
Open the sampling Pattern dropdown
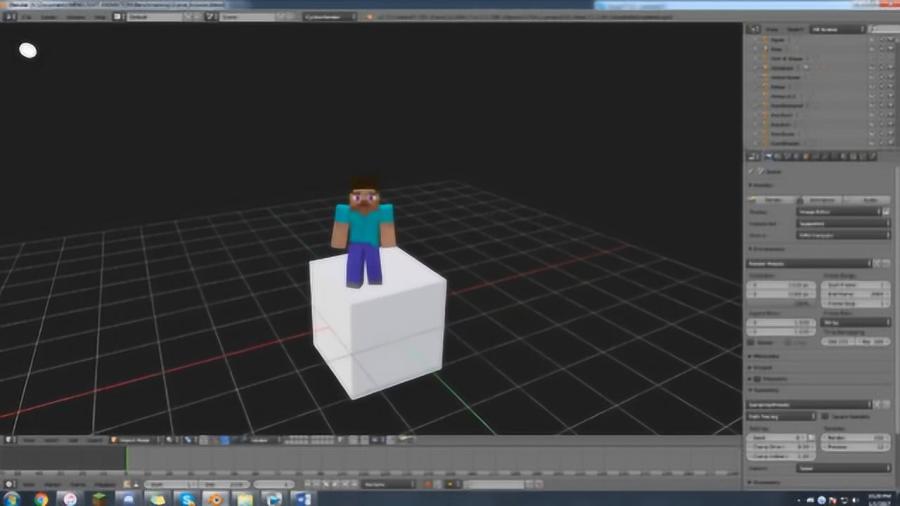click(x=843, y=468)
